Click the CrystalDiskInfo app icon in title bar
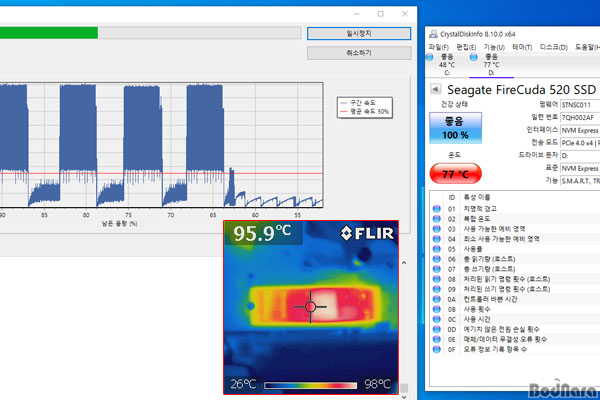 pyautogui.click(x=433, y=34)
